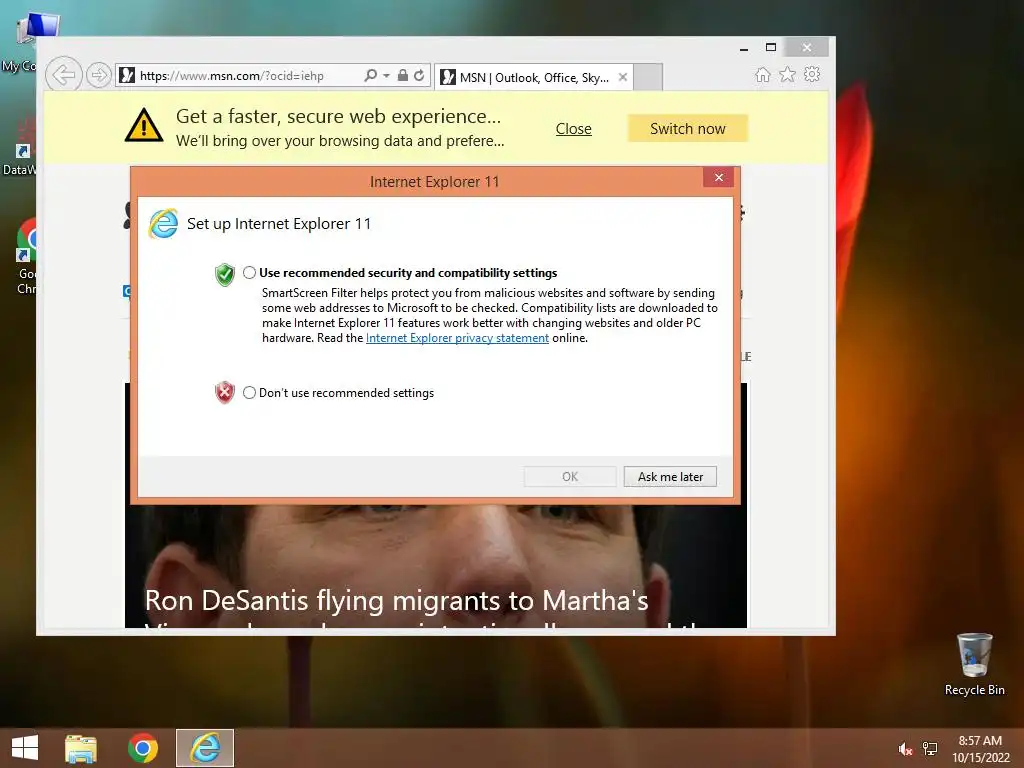Open File Explorer from the taskbar
Screen dimensions: 1024x768
coord(81,748)
